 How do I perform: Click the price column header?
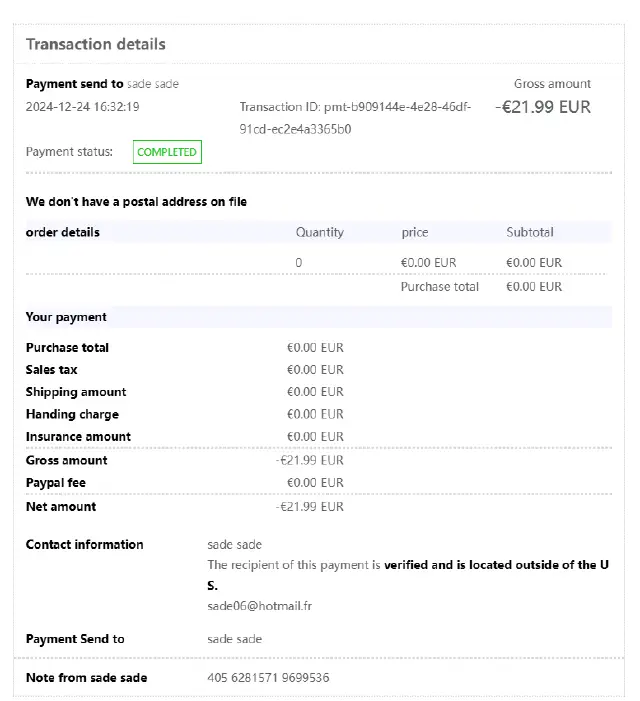click(414, 232)
